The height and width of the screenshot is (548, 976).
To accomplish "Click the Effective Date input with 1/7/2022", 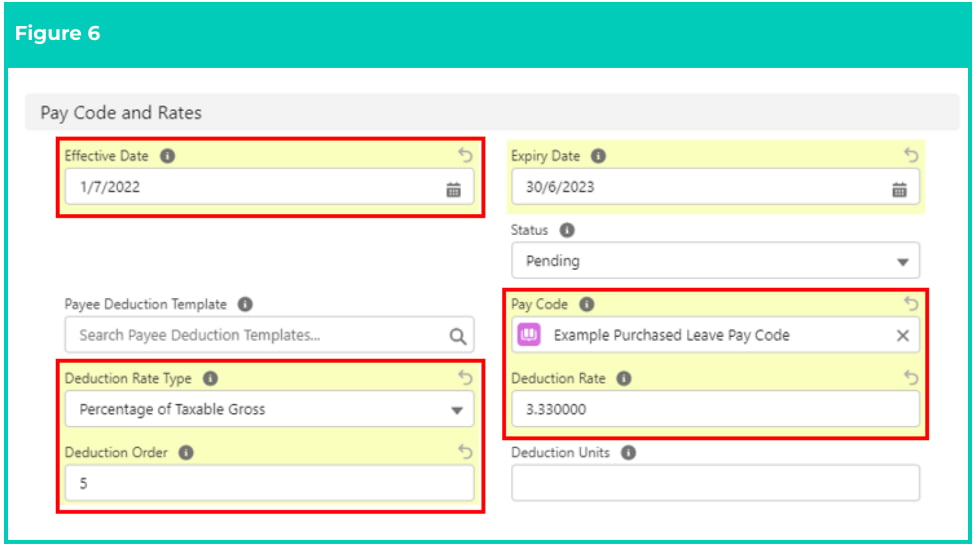I will coord(270,187).
